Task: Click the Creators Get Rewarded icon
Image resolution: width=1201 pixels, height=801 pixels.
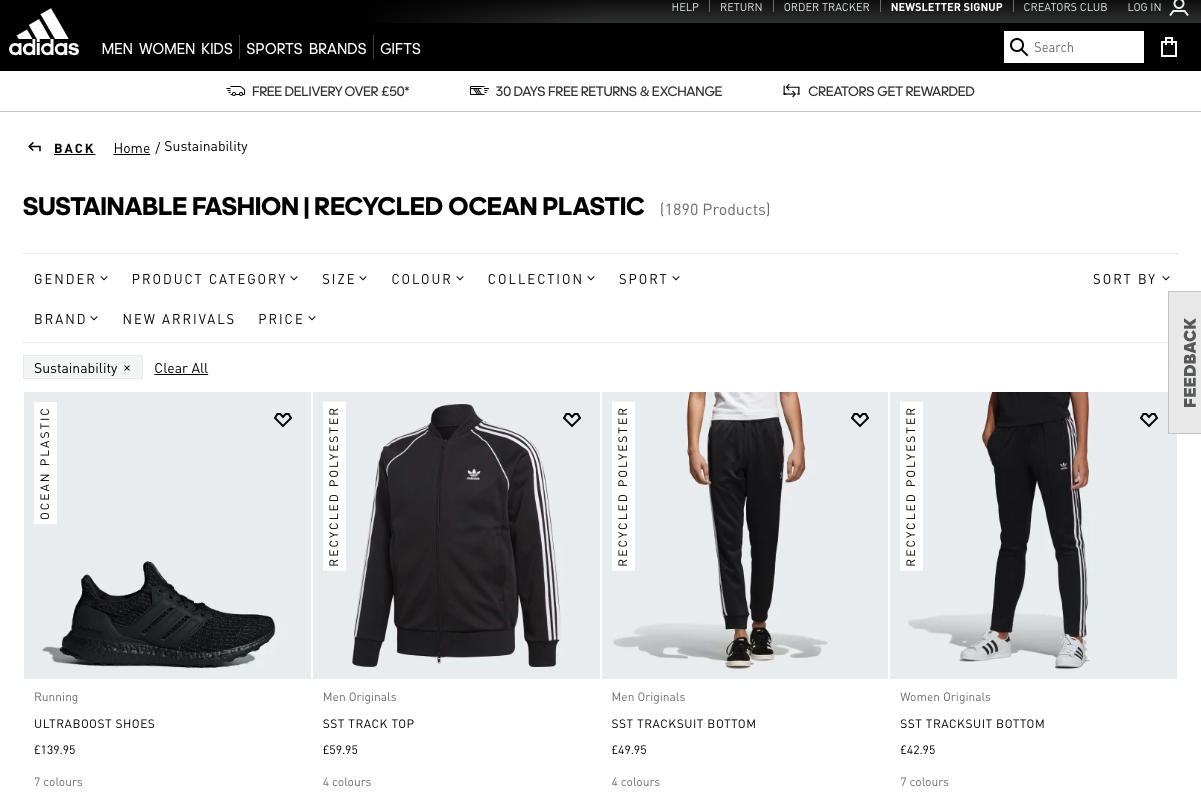Action: point(791,90)
